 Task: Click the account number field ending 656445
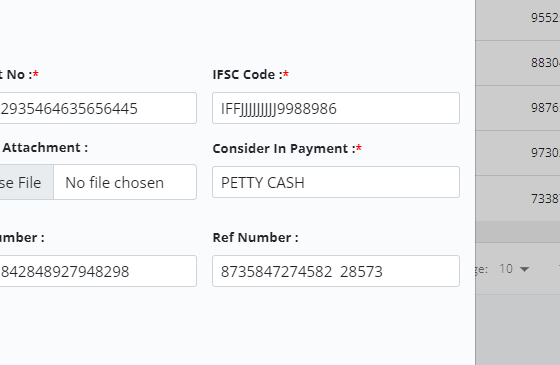98,108
